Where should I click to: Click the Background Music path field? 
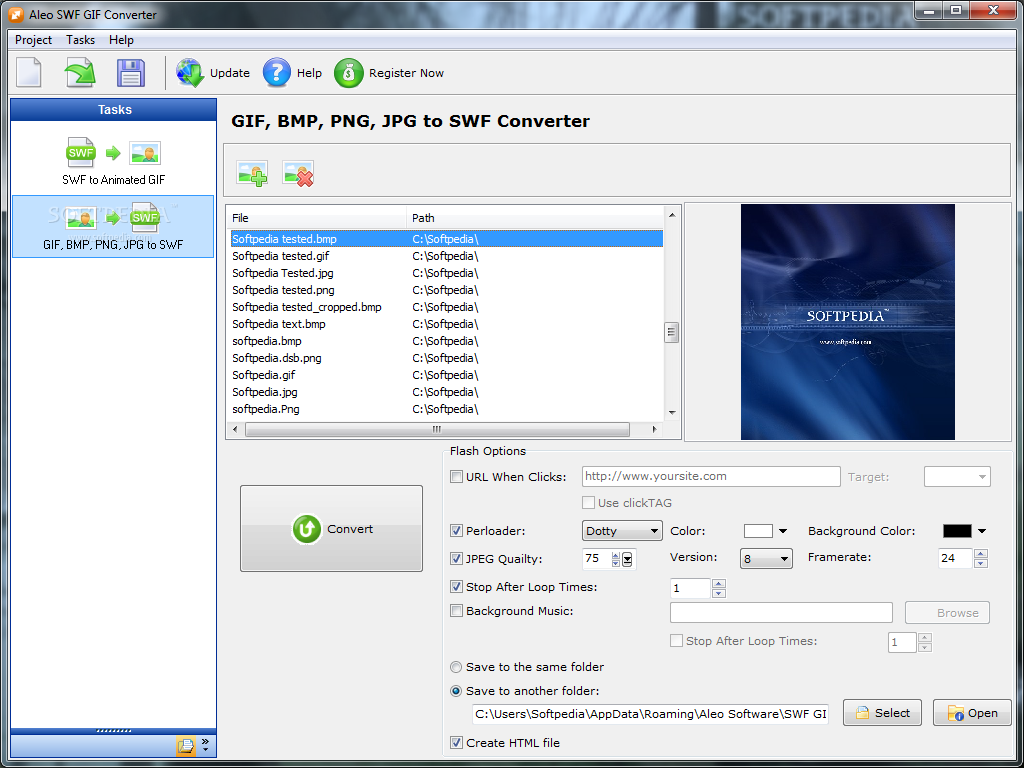781,613
